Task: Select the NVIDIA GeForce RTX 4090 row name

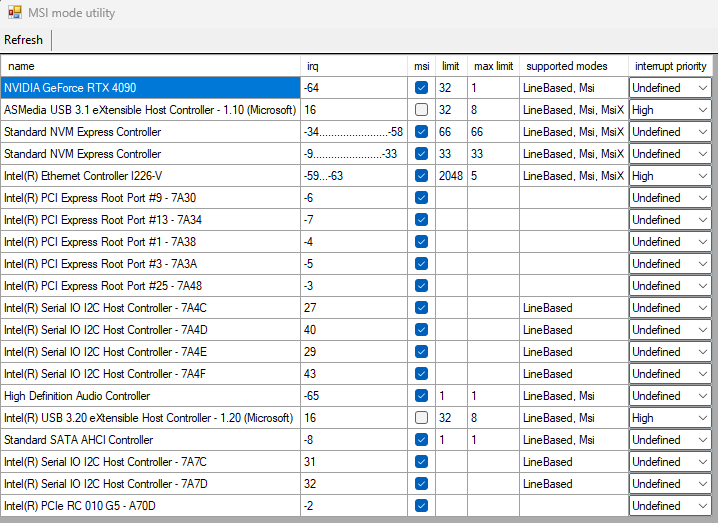Action: [151, 87]
